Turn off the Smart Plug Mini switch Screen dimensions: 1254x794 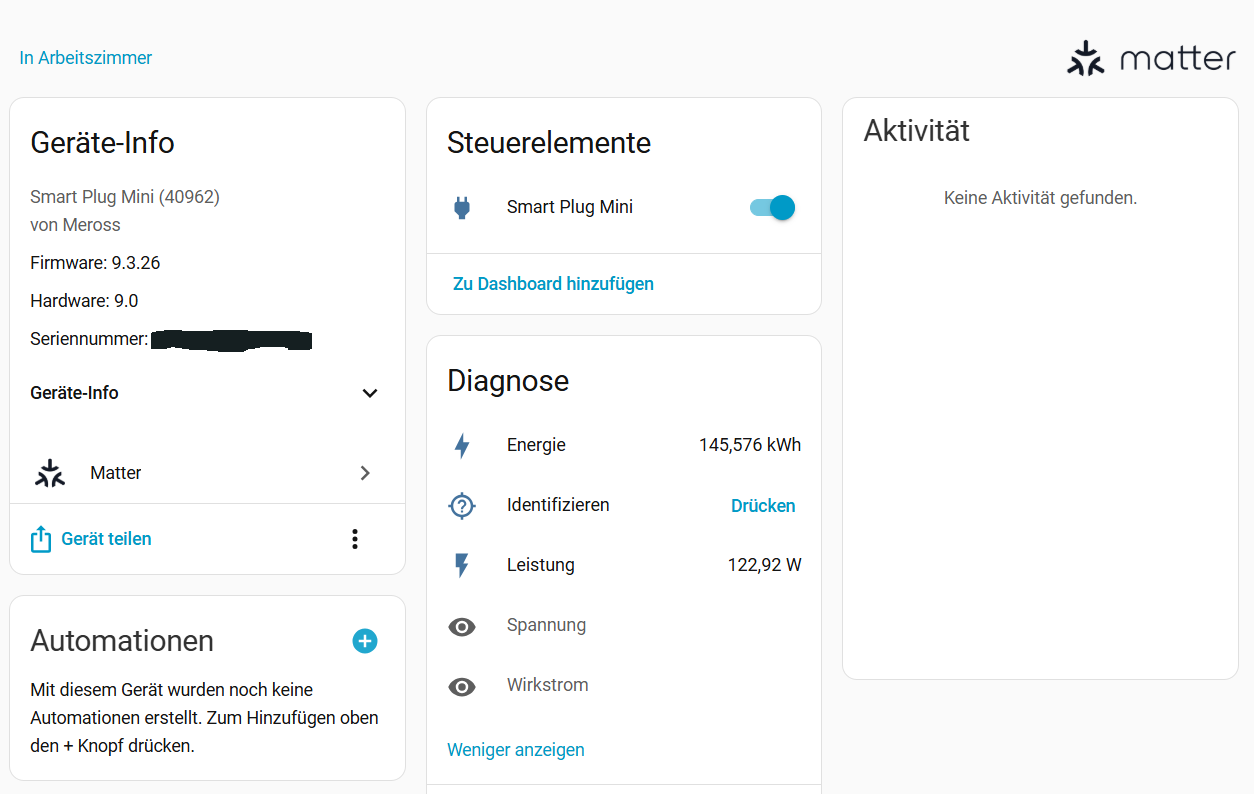(772, 208)
